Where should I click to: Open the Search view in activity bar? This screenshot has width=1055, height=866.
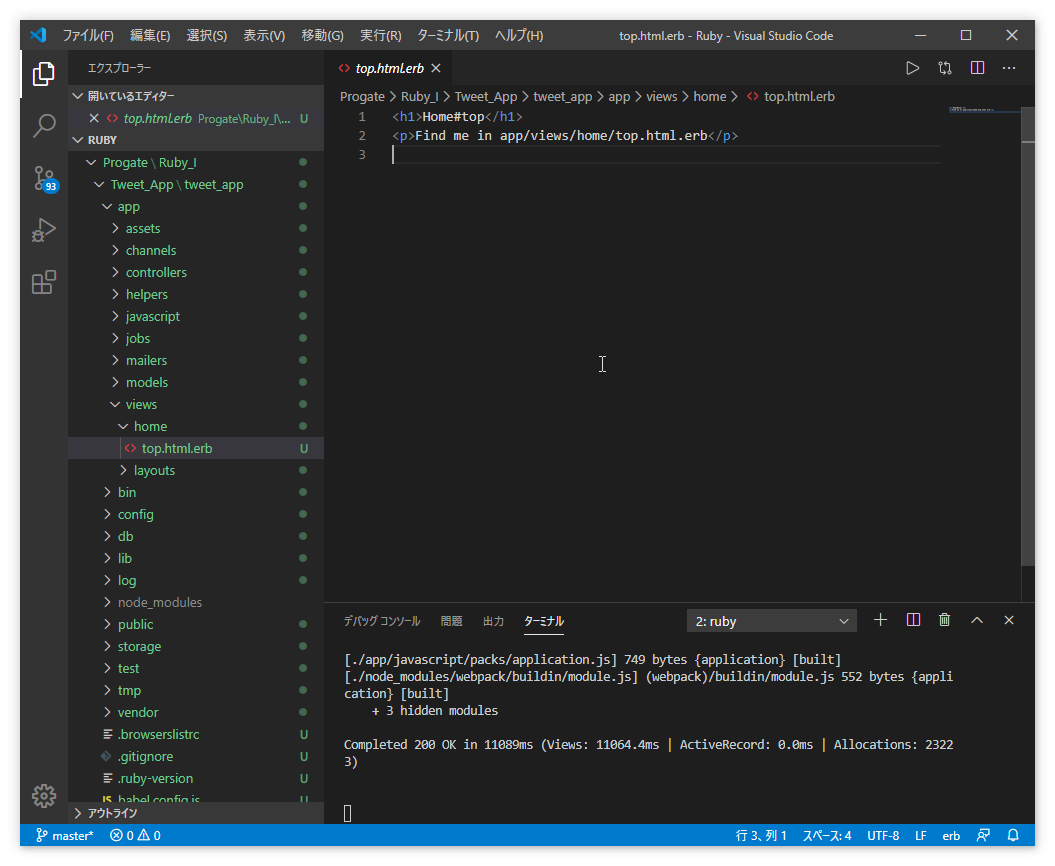click(44, 126)
